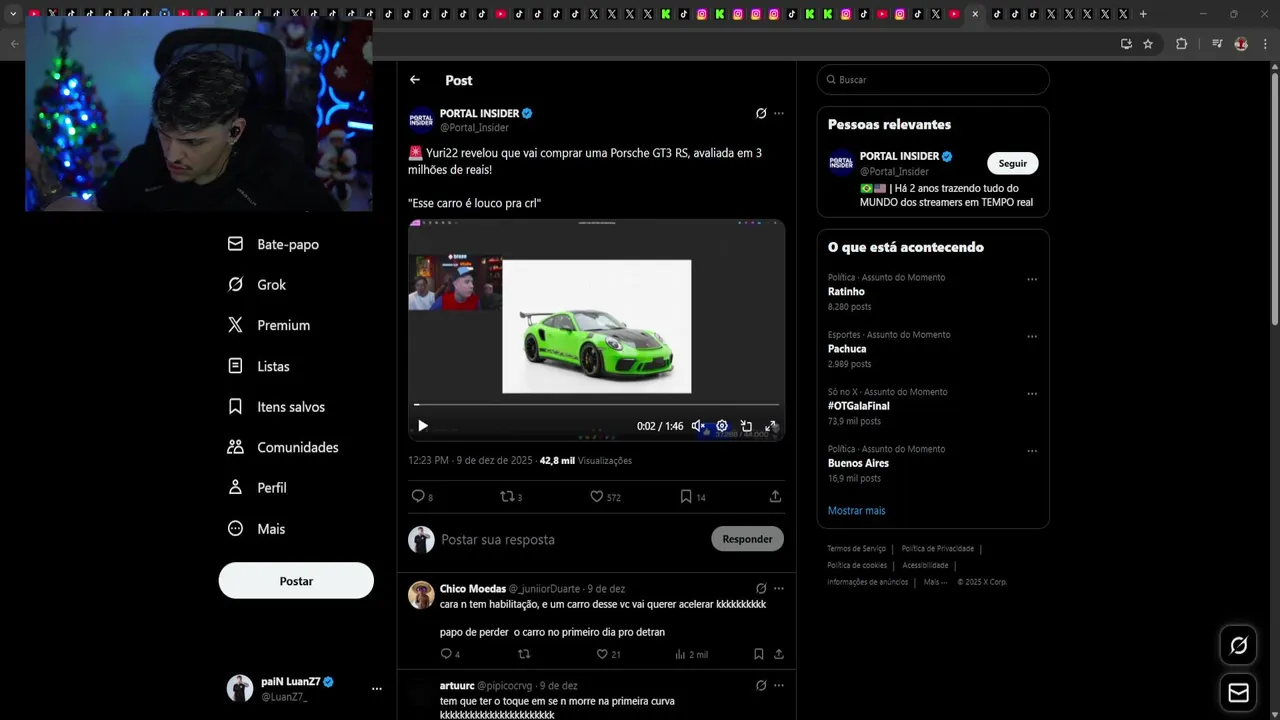This screenshot has height=720, width=1280.
Task: Bookmark Chico Moedas comment
Action: pos(759,654)
